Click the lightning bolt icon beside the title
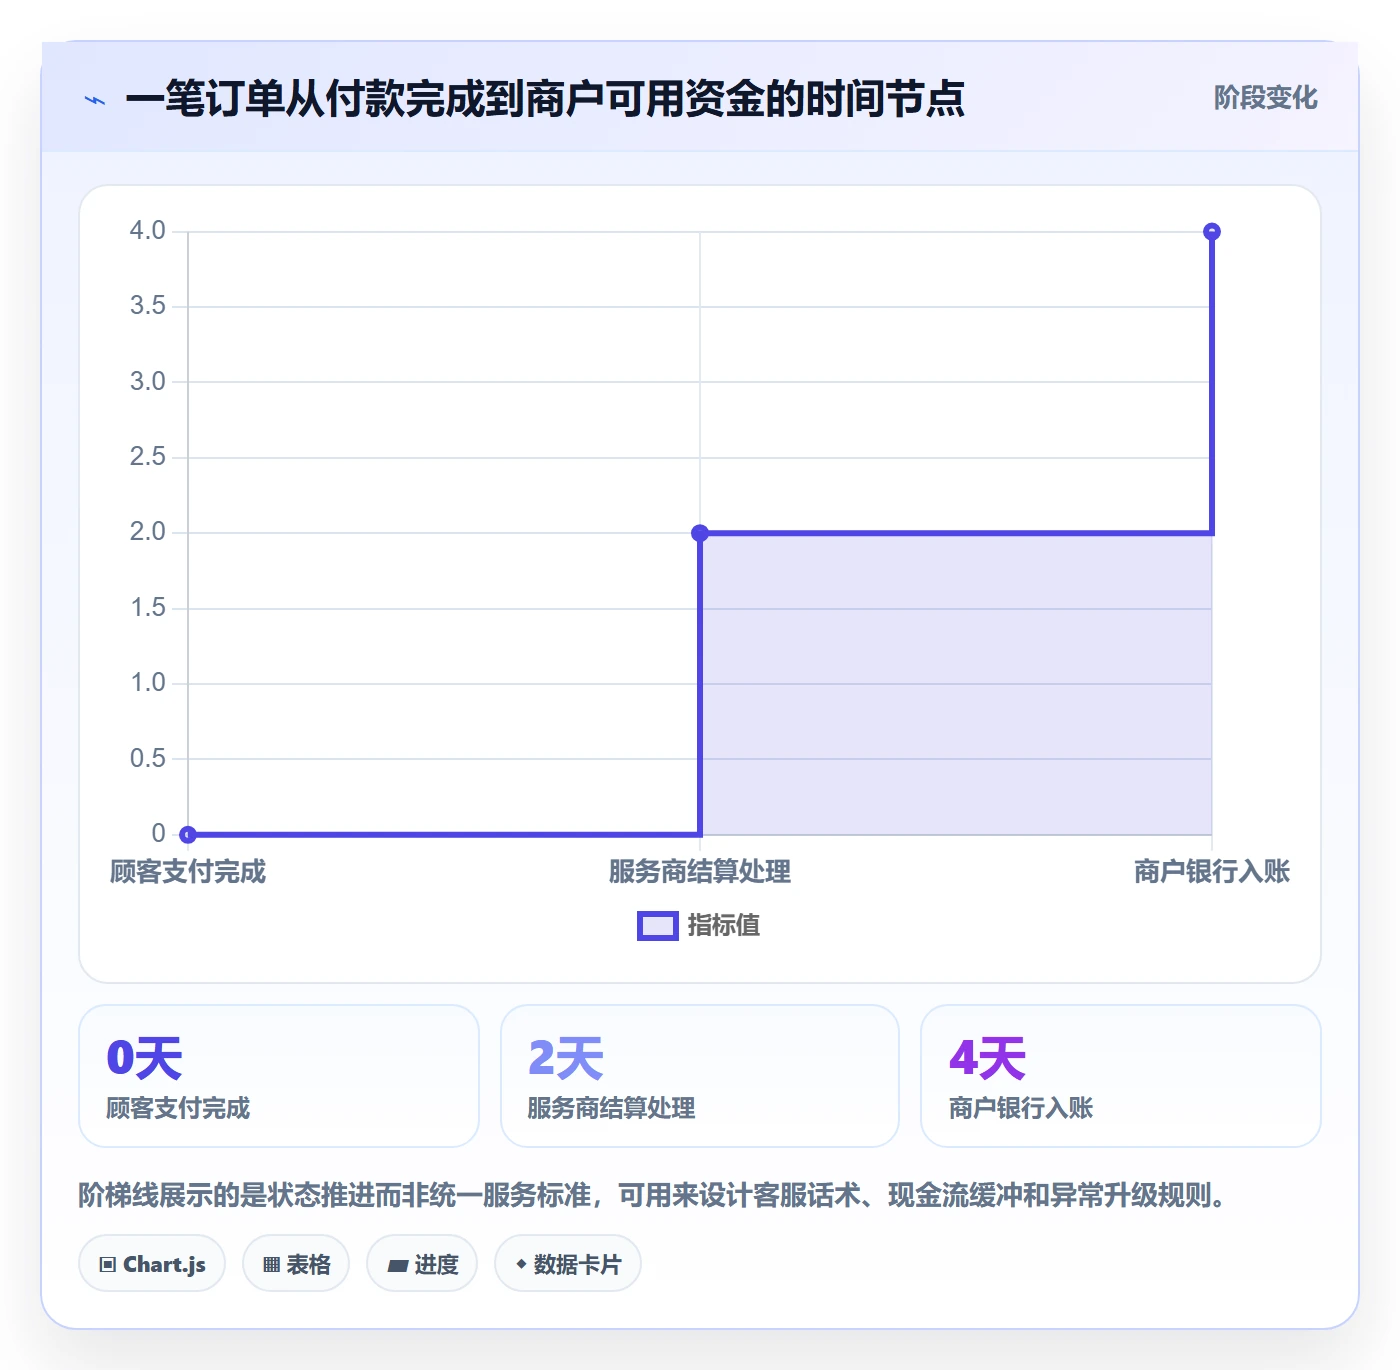 click(x=95, y=100)
